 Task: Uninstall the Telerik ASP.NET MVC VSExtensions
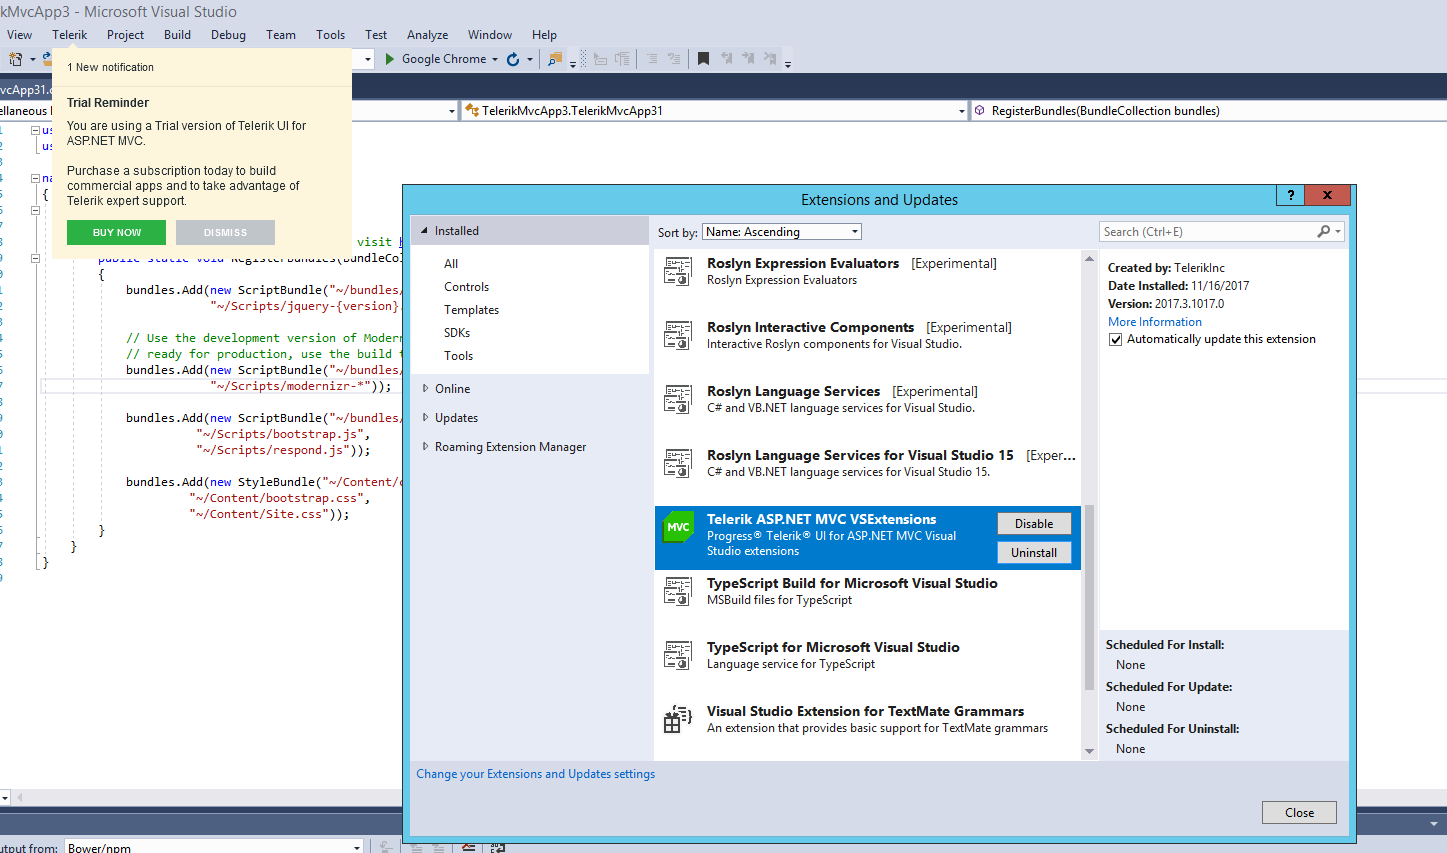[1034, 553]
